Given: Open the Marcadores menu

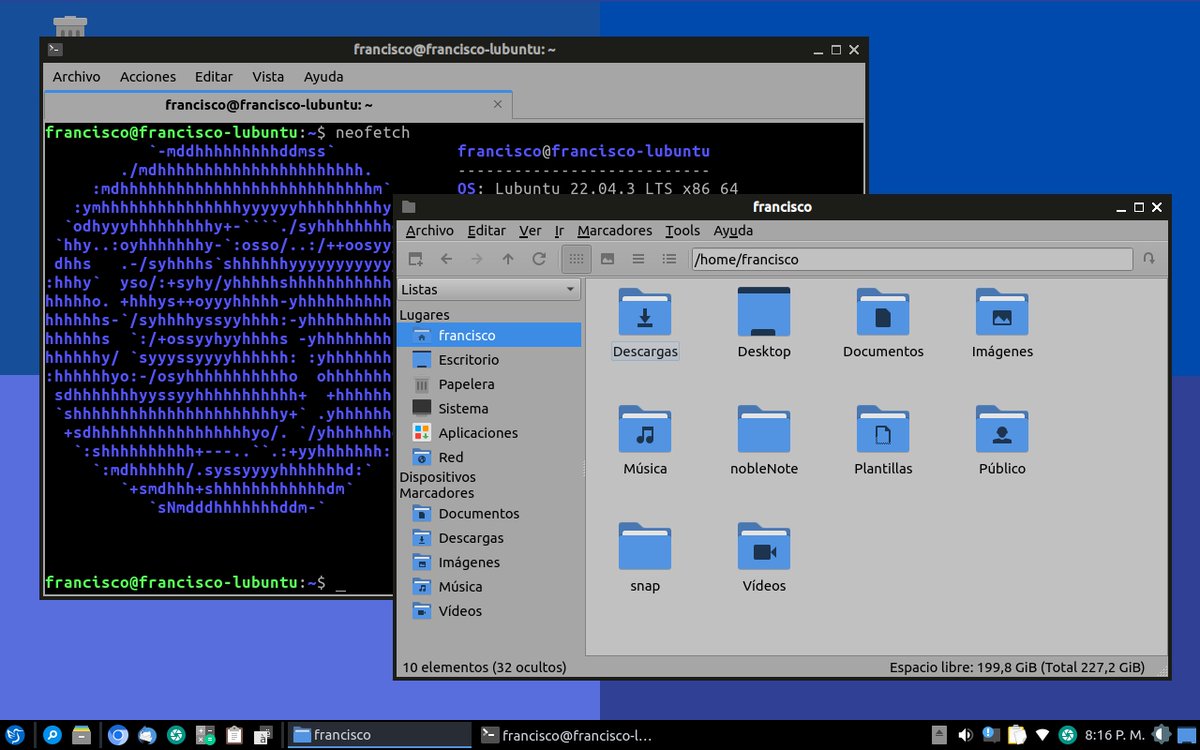Looking at the screenshot, I should click(615, 231).
